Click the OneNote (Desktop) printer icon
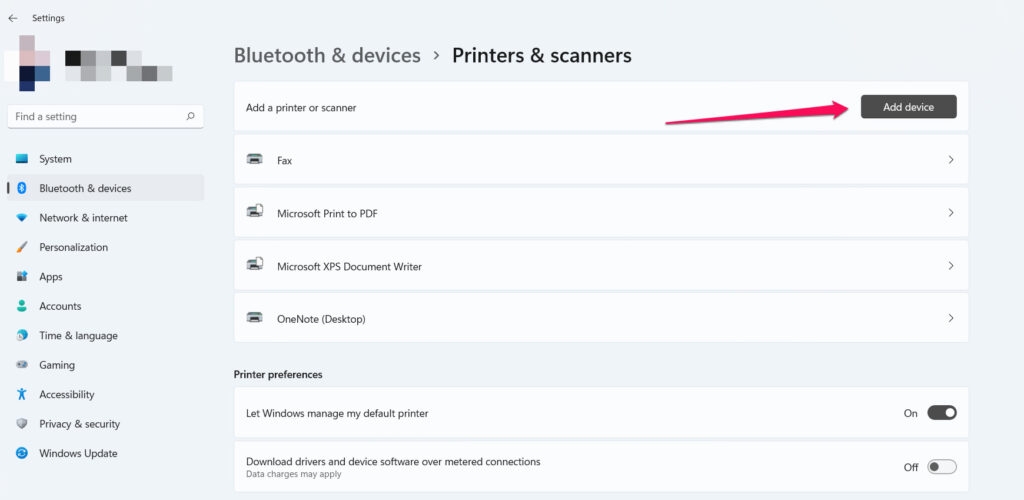This screenshot has height=500, width=1024. tap(255, 318)
